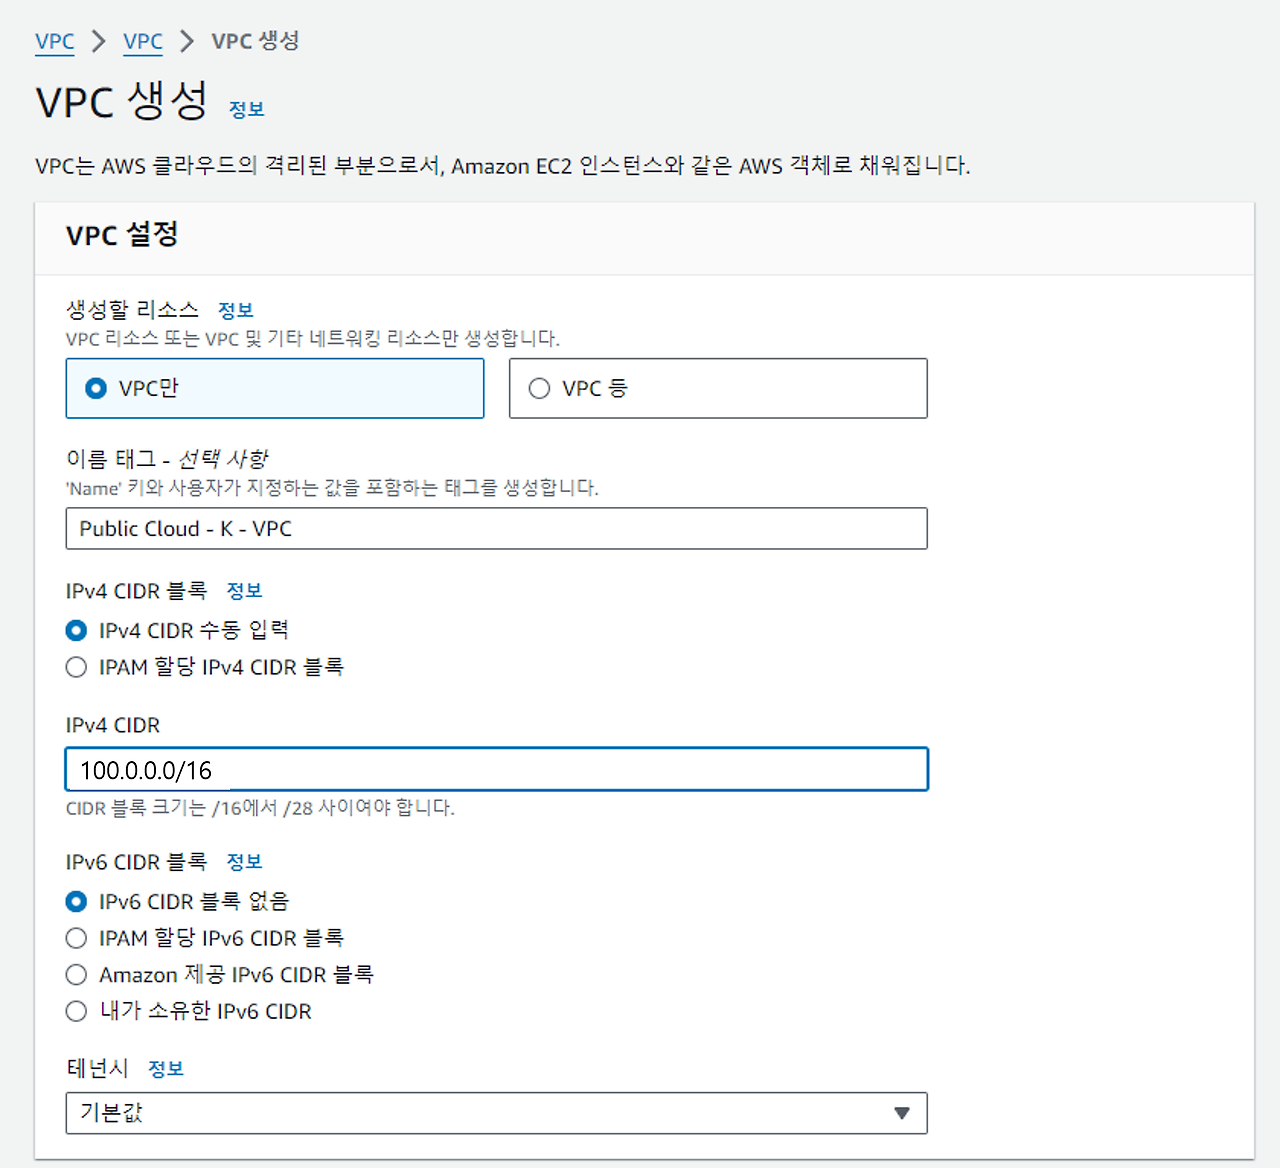
Task: Open '정보' beside 테넌시
Action: pos(166,1068)
